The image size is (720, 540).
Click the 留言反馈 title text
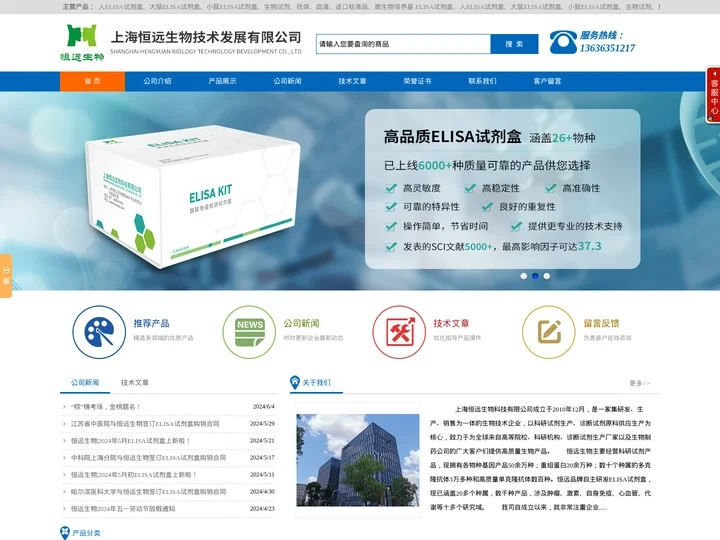click(x=602, y=323)
